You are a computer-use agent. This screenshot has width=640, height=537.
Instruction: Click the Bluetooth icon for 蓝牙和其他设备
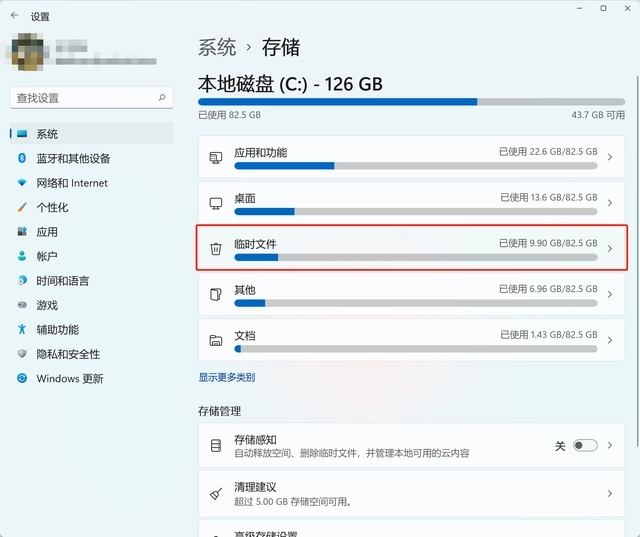(22, 158)
